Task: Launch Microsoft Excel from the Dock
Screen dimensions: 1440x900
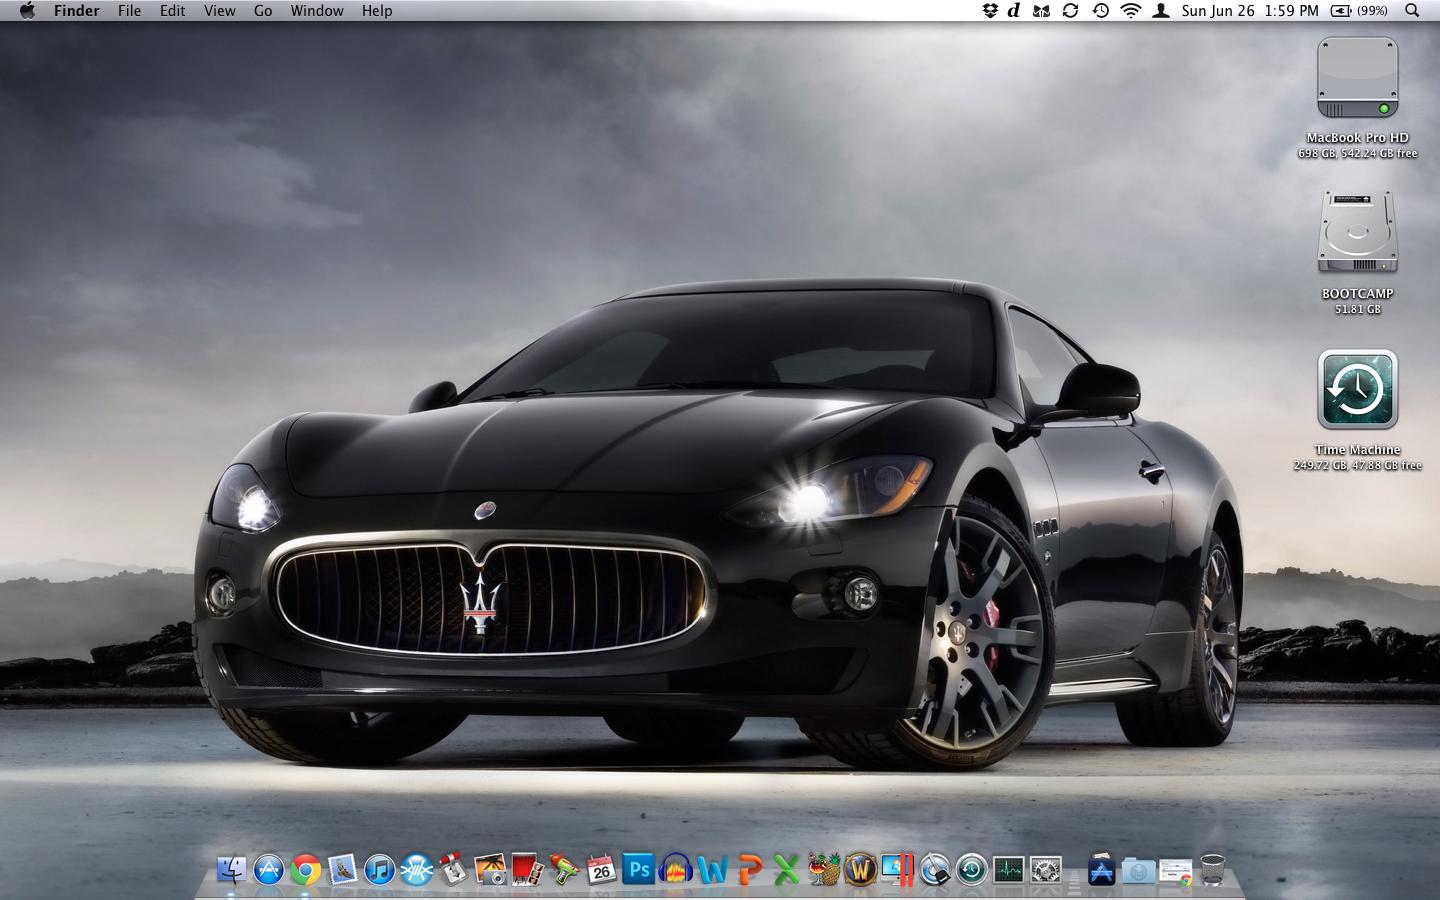Action: click(x=787, y=869)
